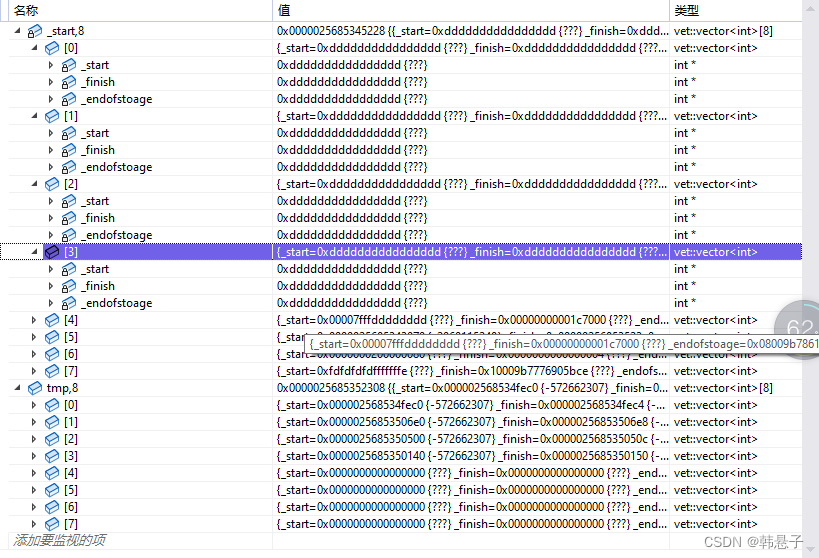Select _endofstoage row under element [1]
This screenshot has height=558, width=819.
point(405,167)
